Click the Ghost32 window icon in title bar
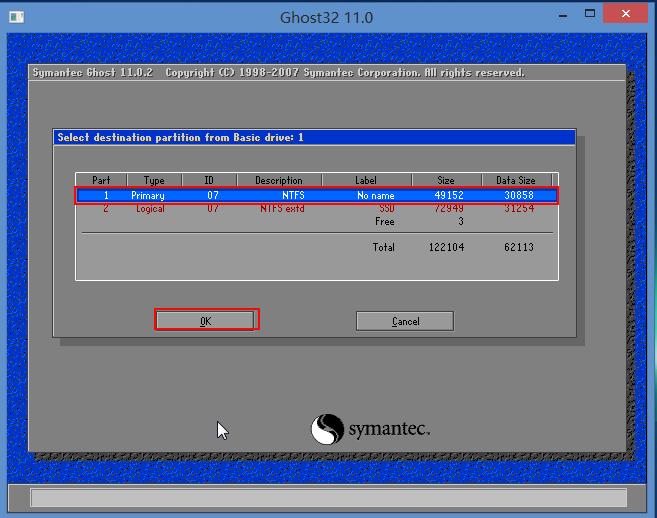Image resolution: width=657 pixels, height=518 pixels. click(16, 17)
